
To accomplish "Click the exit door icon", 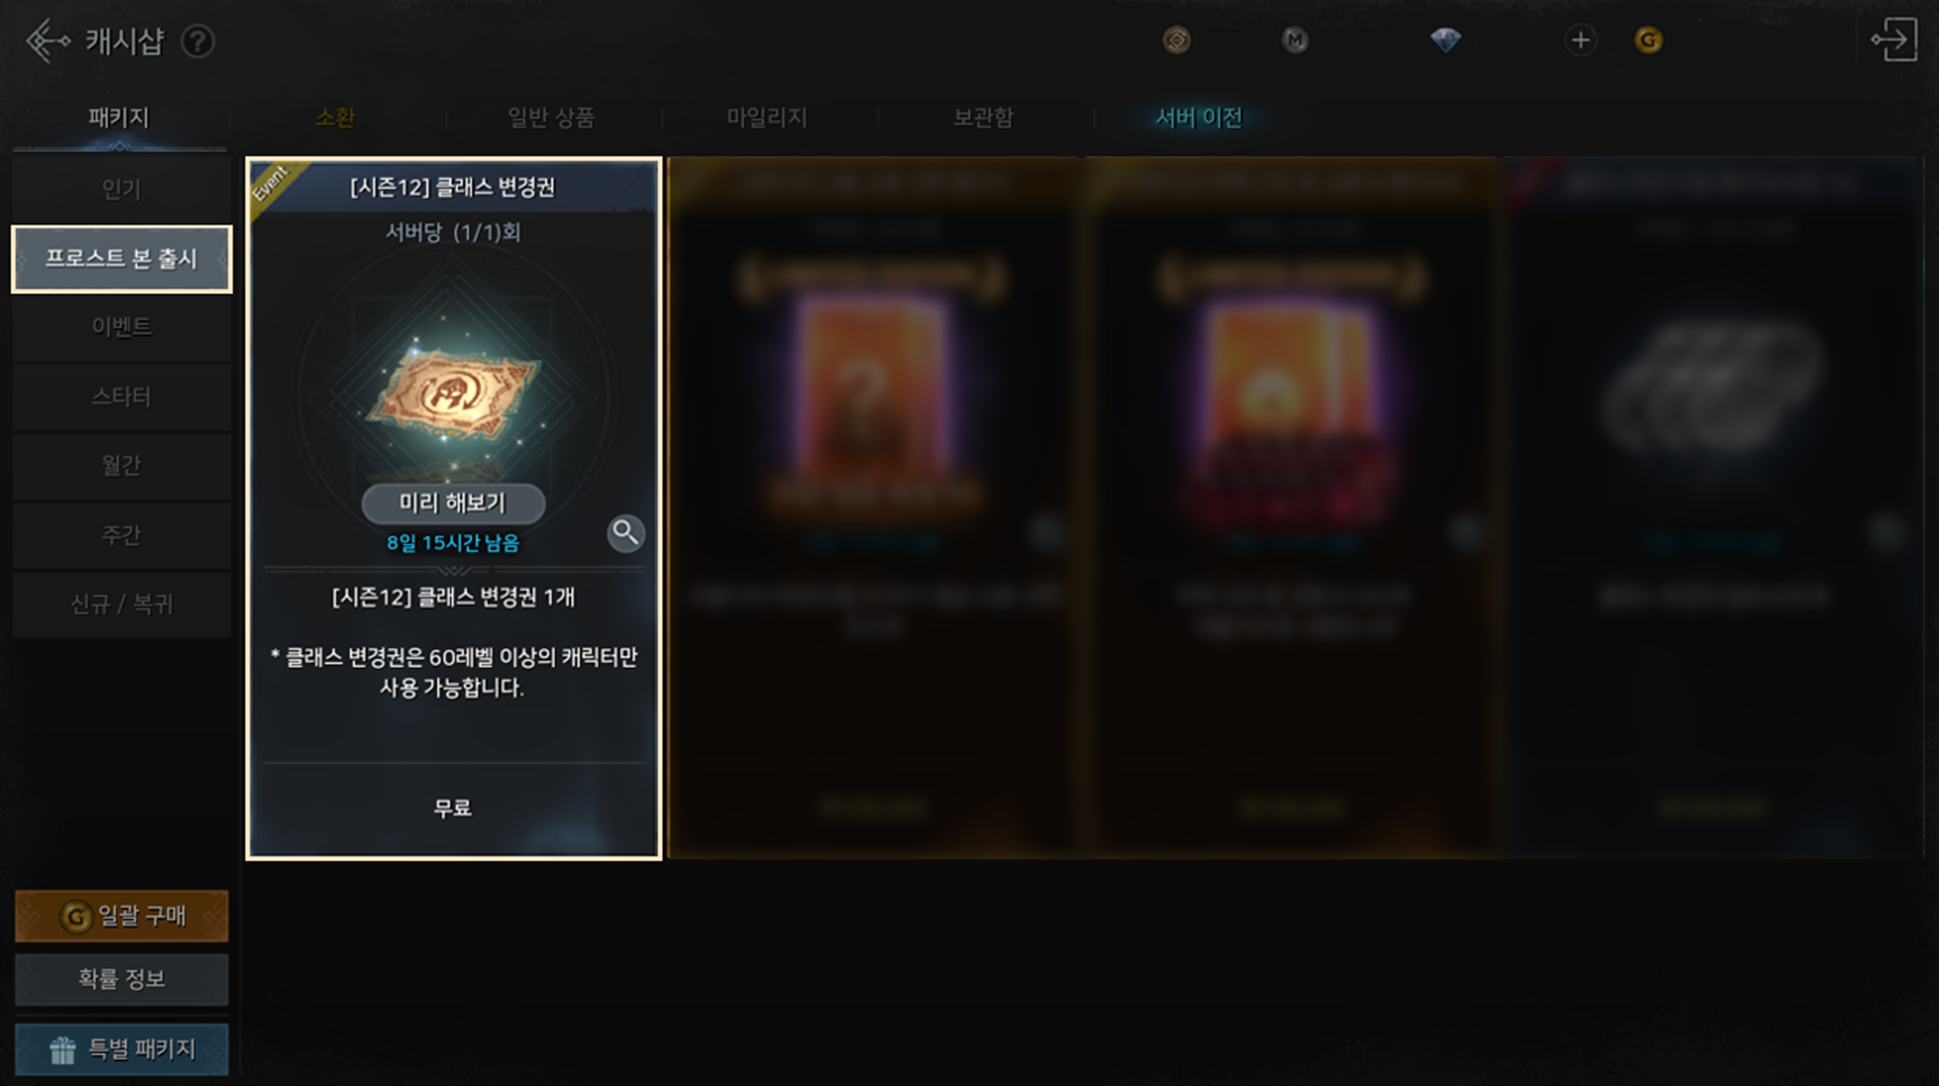I will pos(1894,41).
